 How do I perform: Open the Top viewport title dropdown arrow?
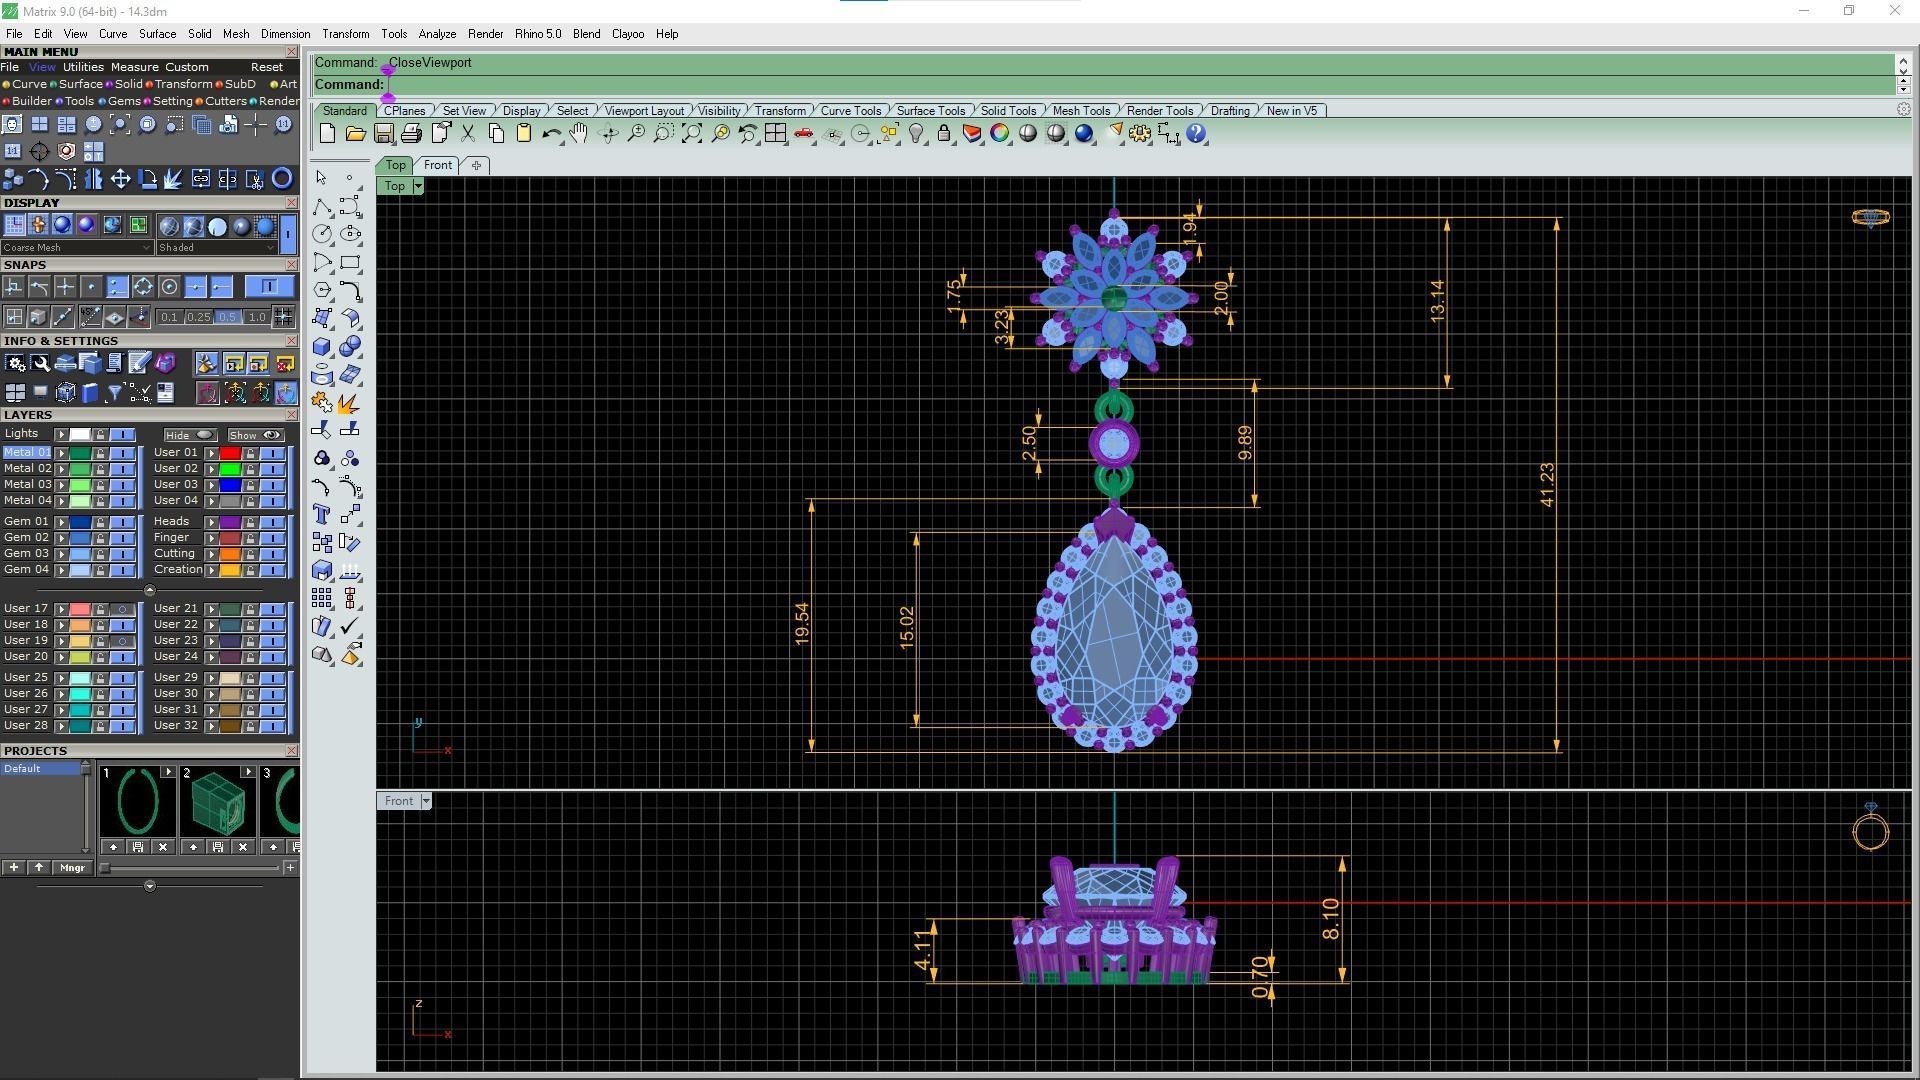[x=418, y=187]
